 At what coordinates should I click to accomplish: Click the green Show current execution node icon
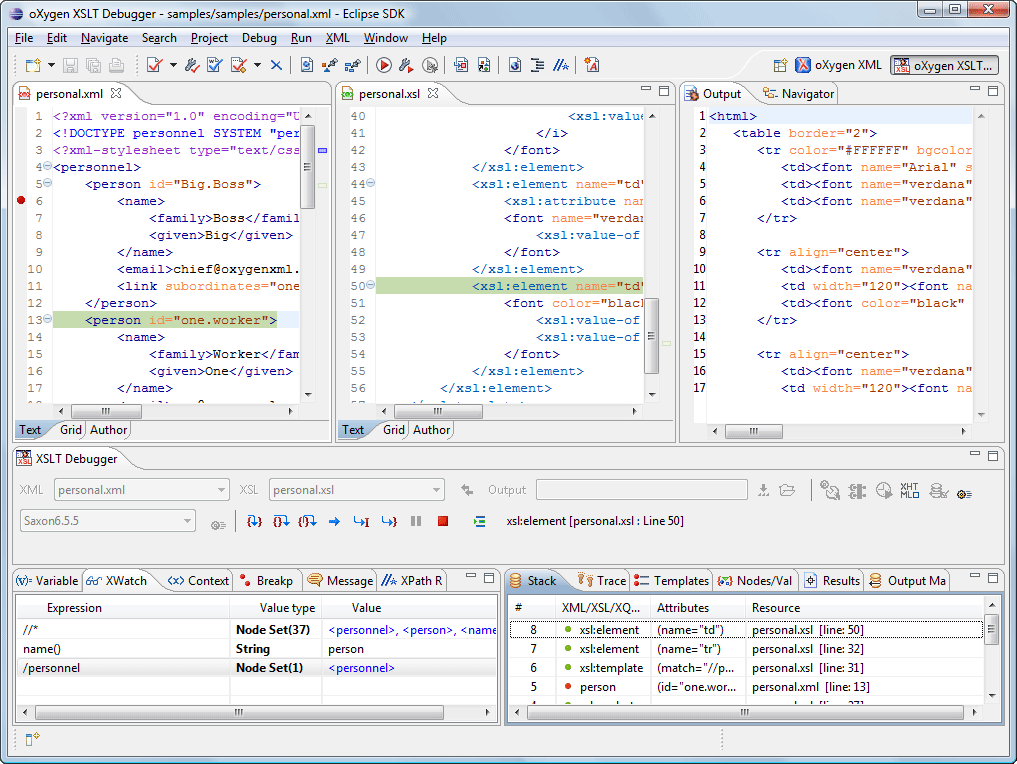pos(479,521)
